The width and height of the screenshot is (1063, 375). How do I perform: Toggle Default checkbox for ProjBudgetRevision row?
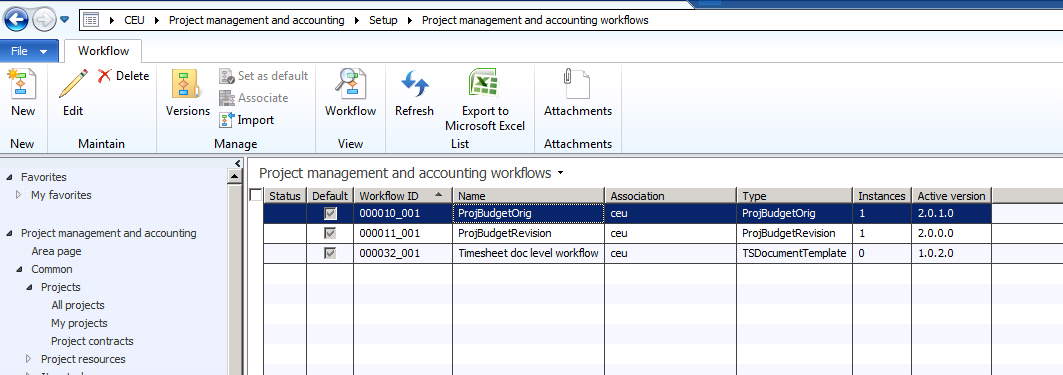(x=330, y=233)
